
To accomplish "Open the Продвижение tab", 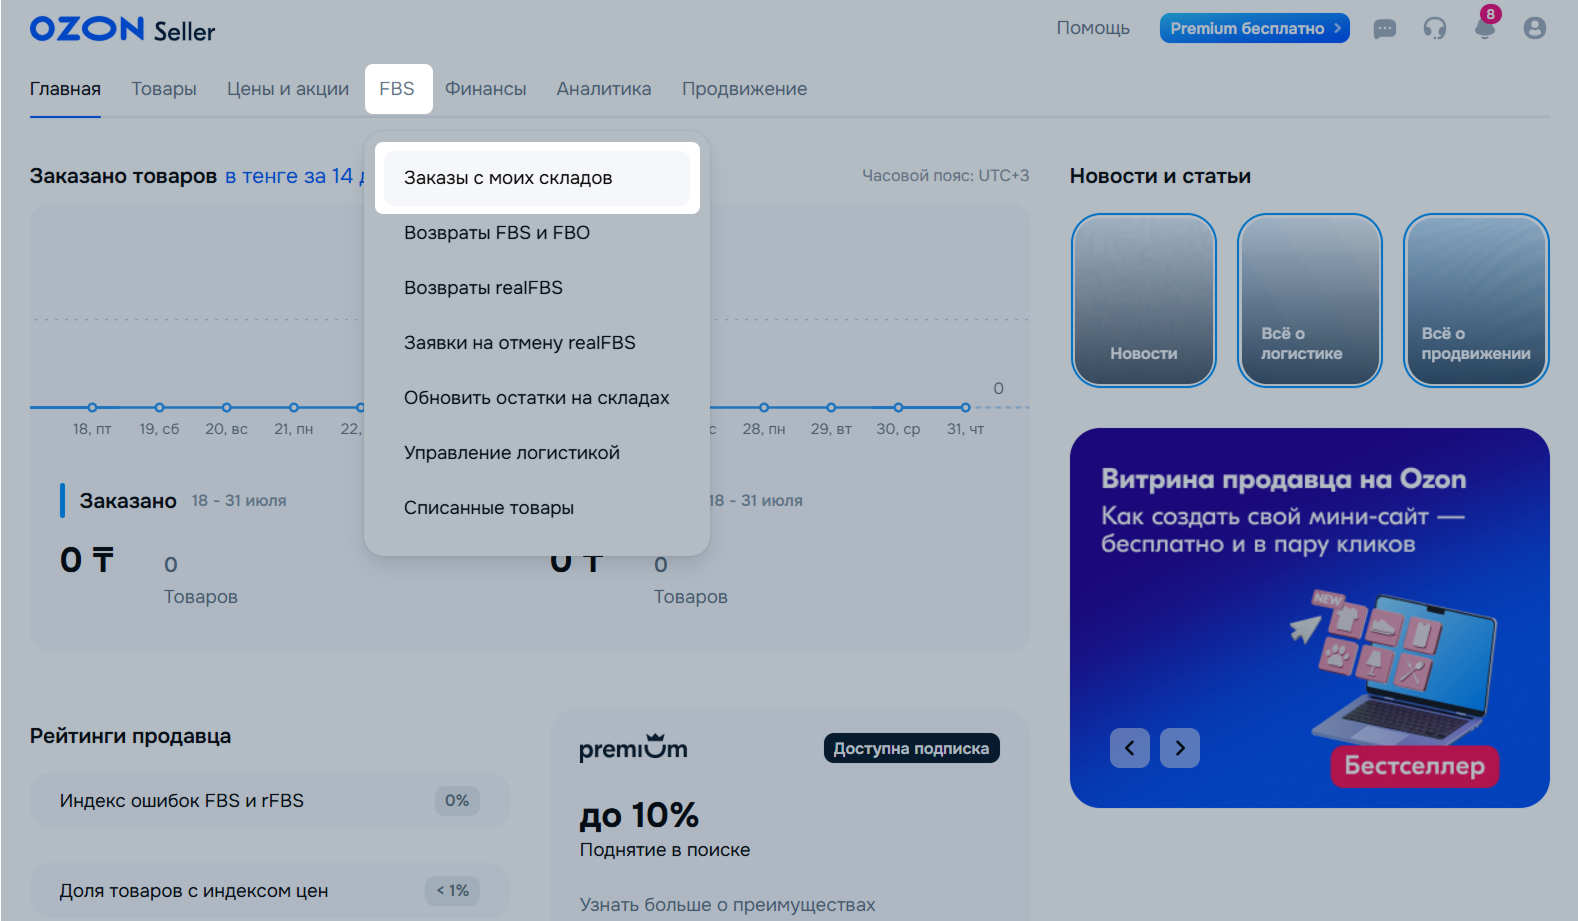I will tap(745, 89).
